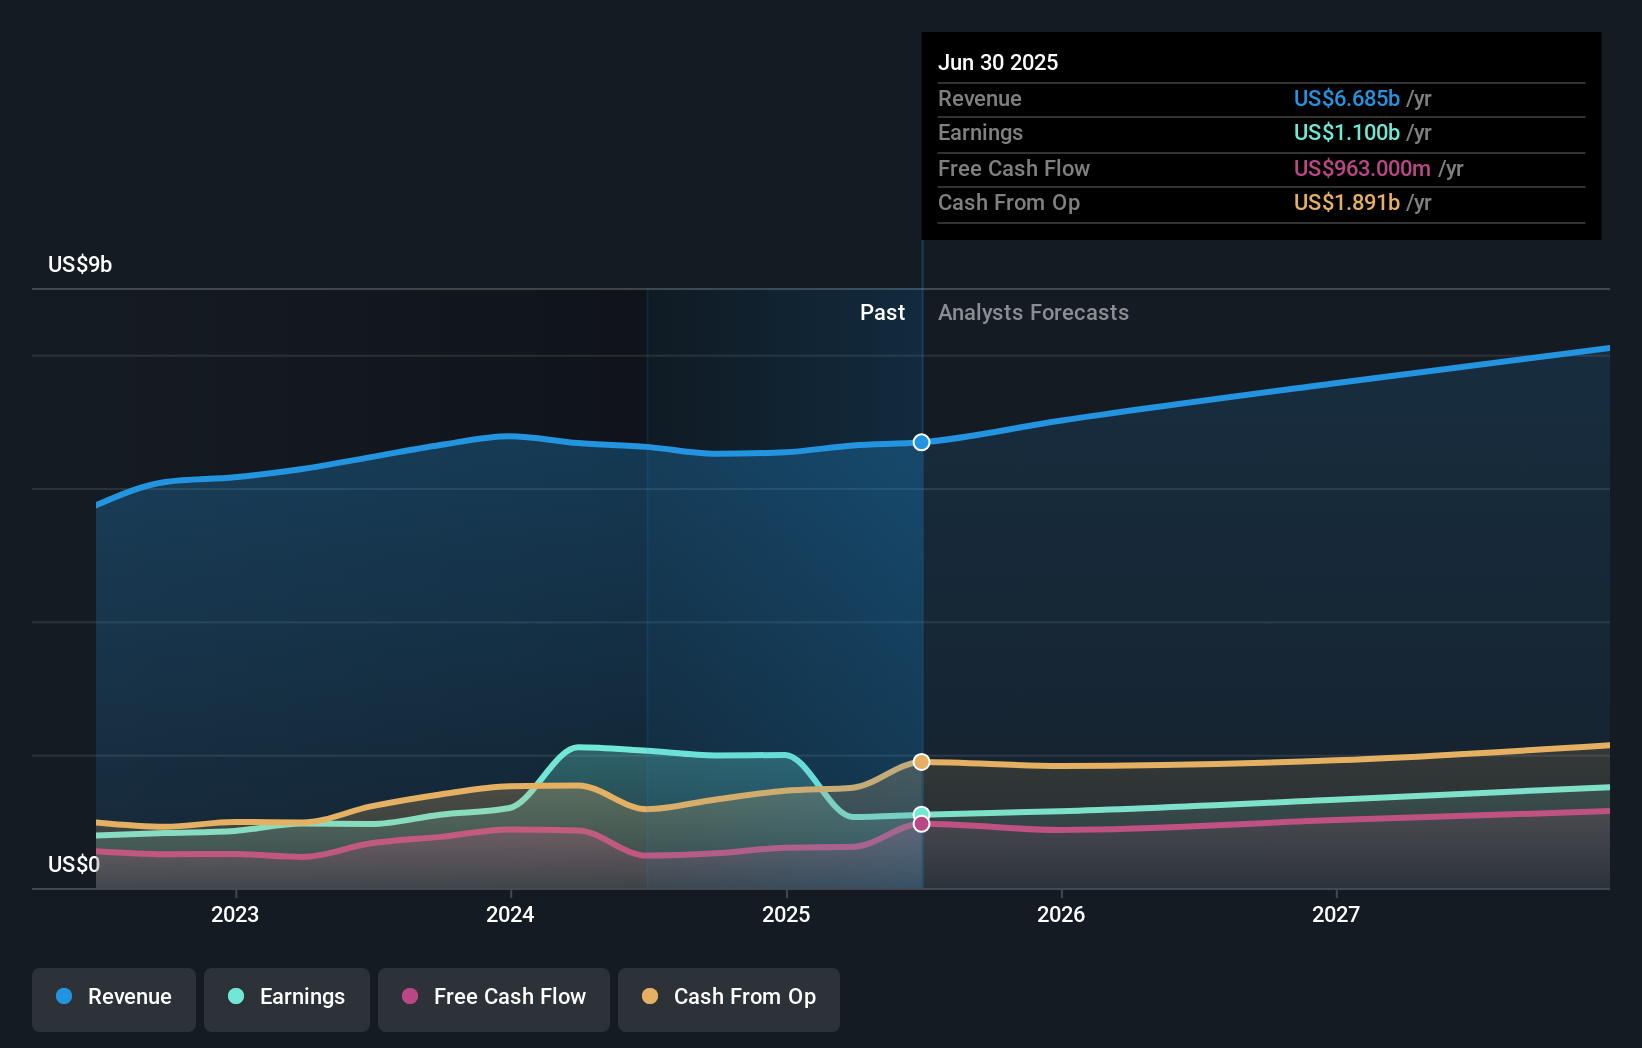Select the blue Revenue data point marker

[x=921, y=442]
